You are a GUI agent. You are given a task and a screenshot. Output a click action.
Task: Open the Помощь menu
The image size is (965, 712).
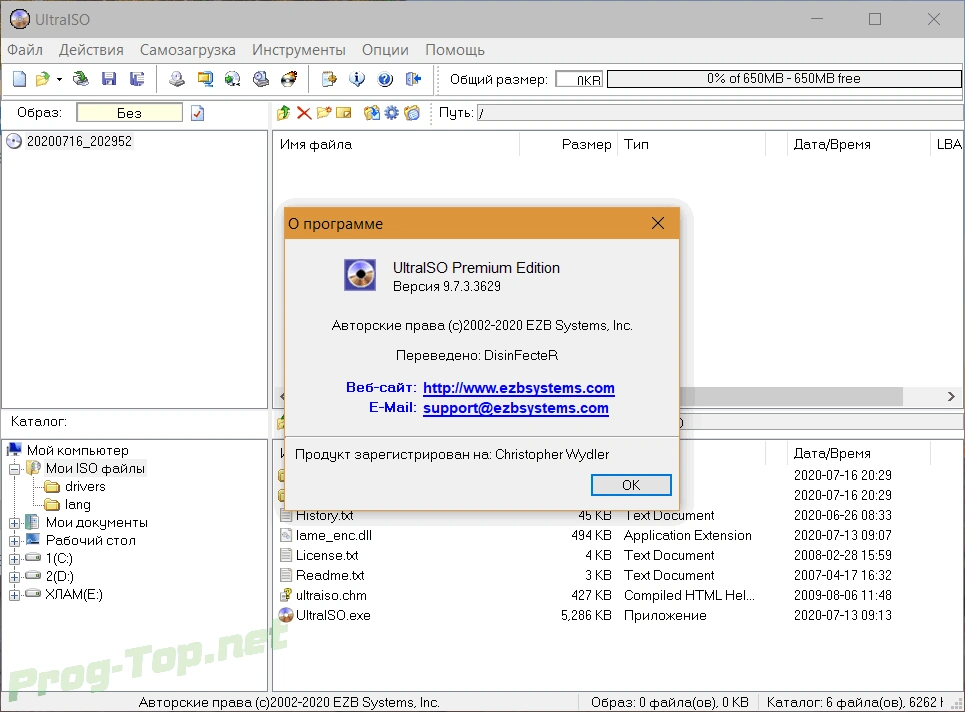pos(455,50)
